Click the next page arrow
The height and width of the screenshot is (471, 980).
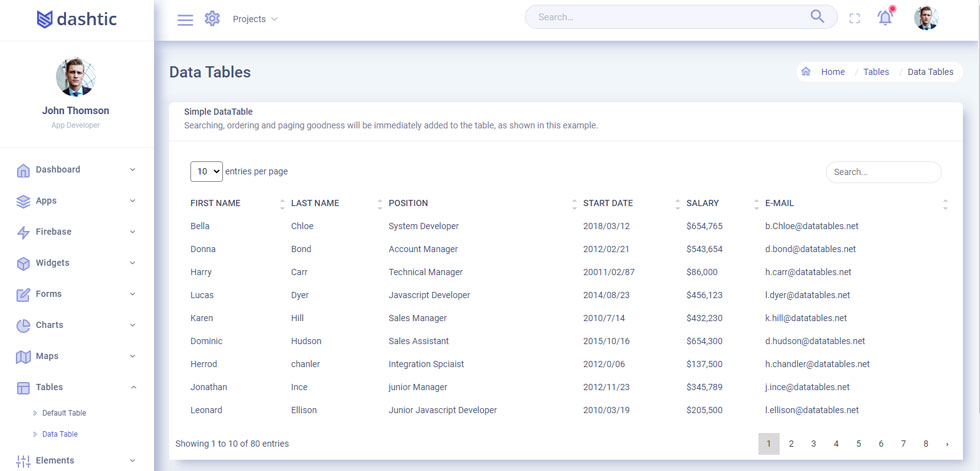(x=948, y=444)
